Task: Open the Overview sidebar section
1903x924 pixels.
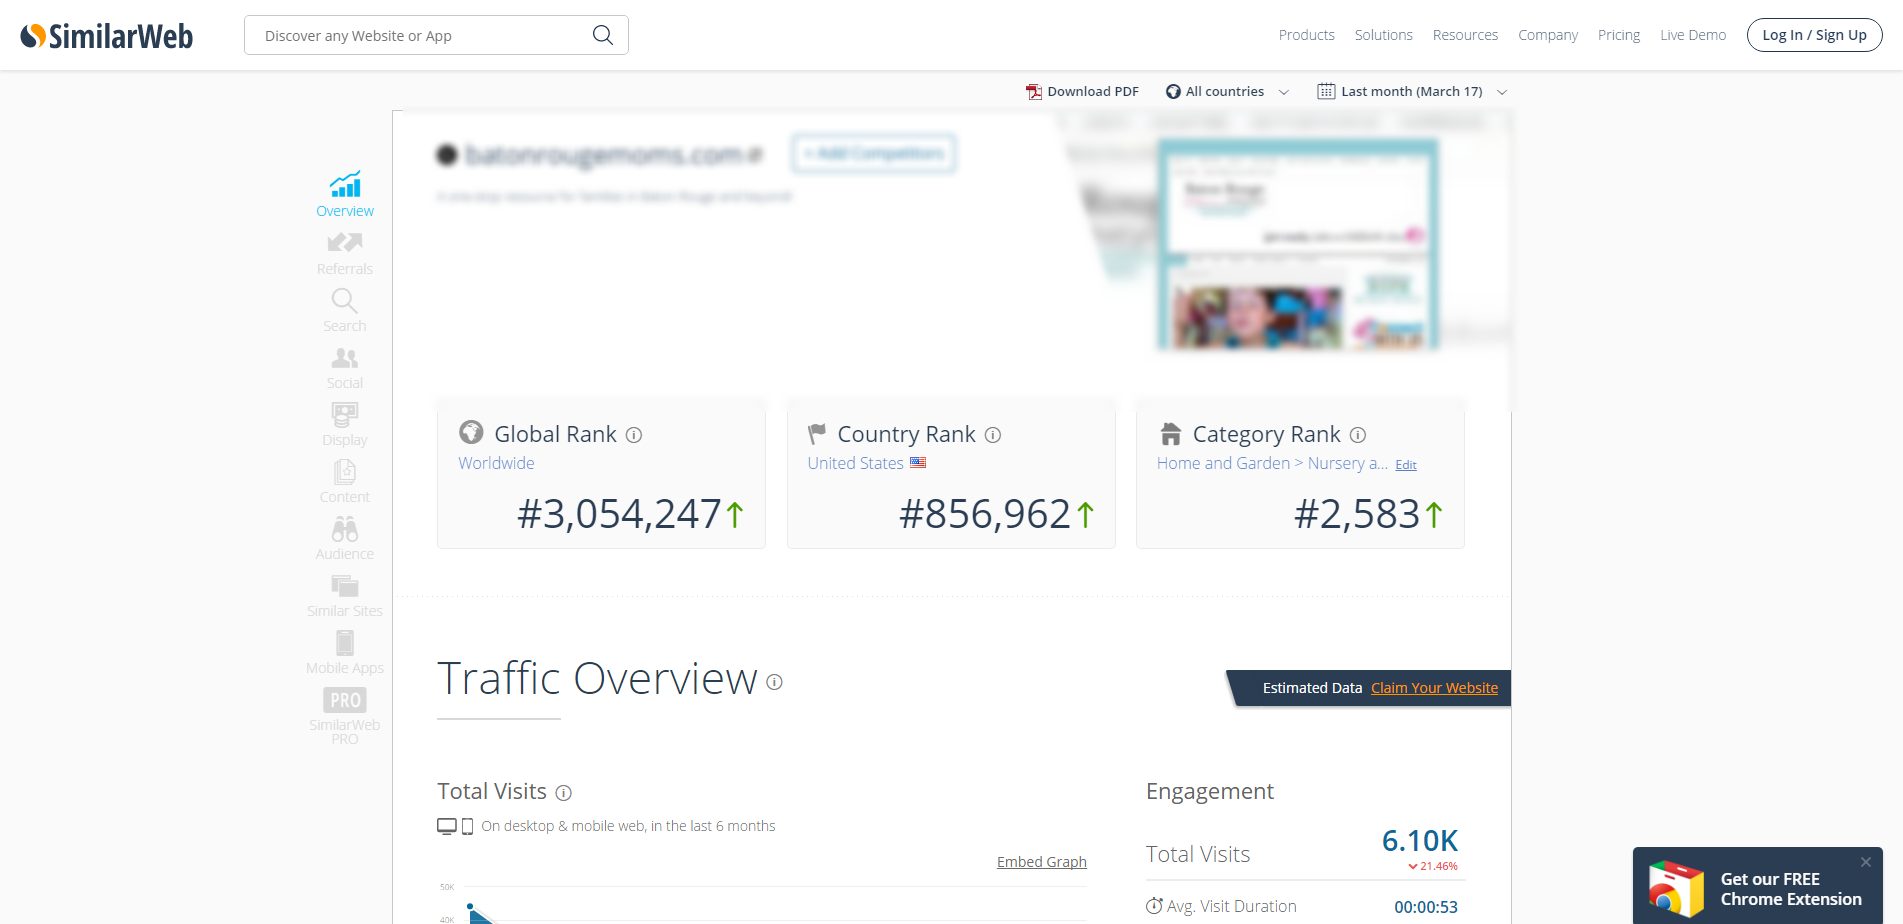Action: pos(345,194)
